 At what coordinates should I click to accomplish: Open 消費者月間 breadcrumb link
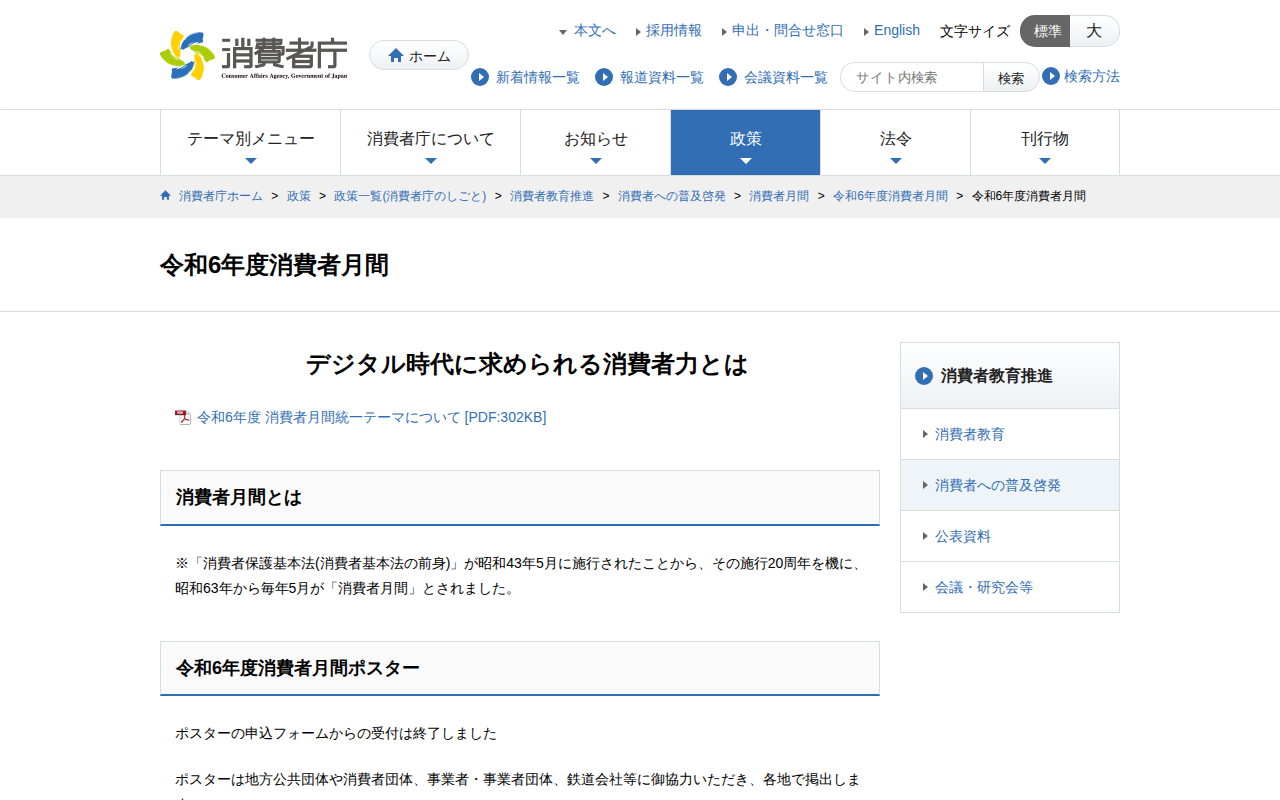click(779, 196)
